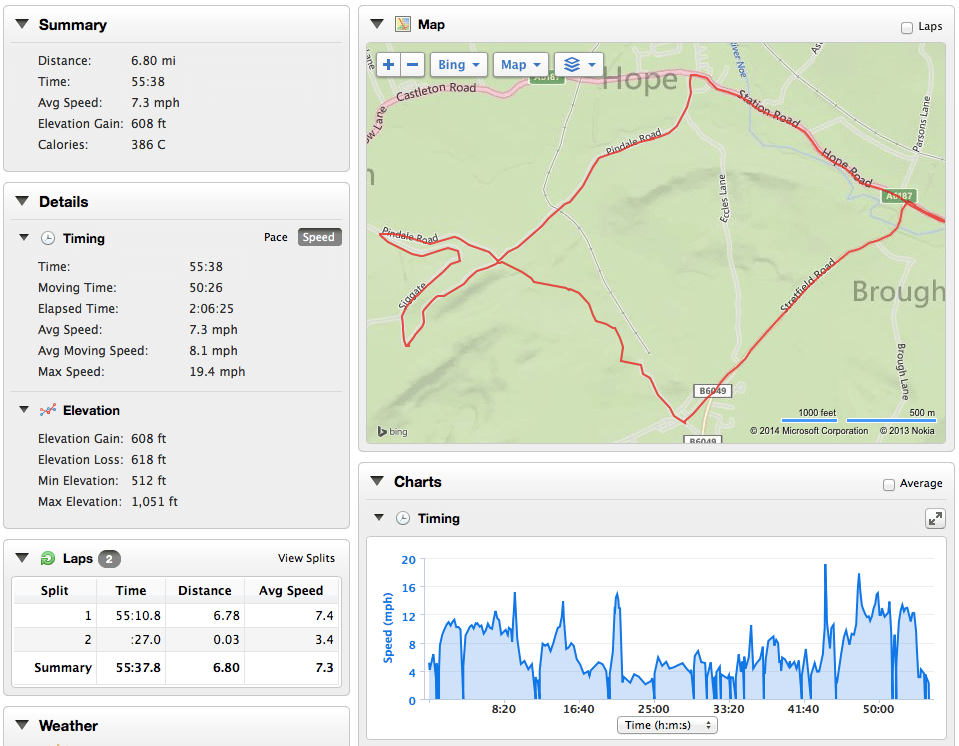Click the Map panel icon

pyautogui.click(x=403, y=24)
